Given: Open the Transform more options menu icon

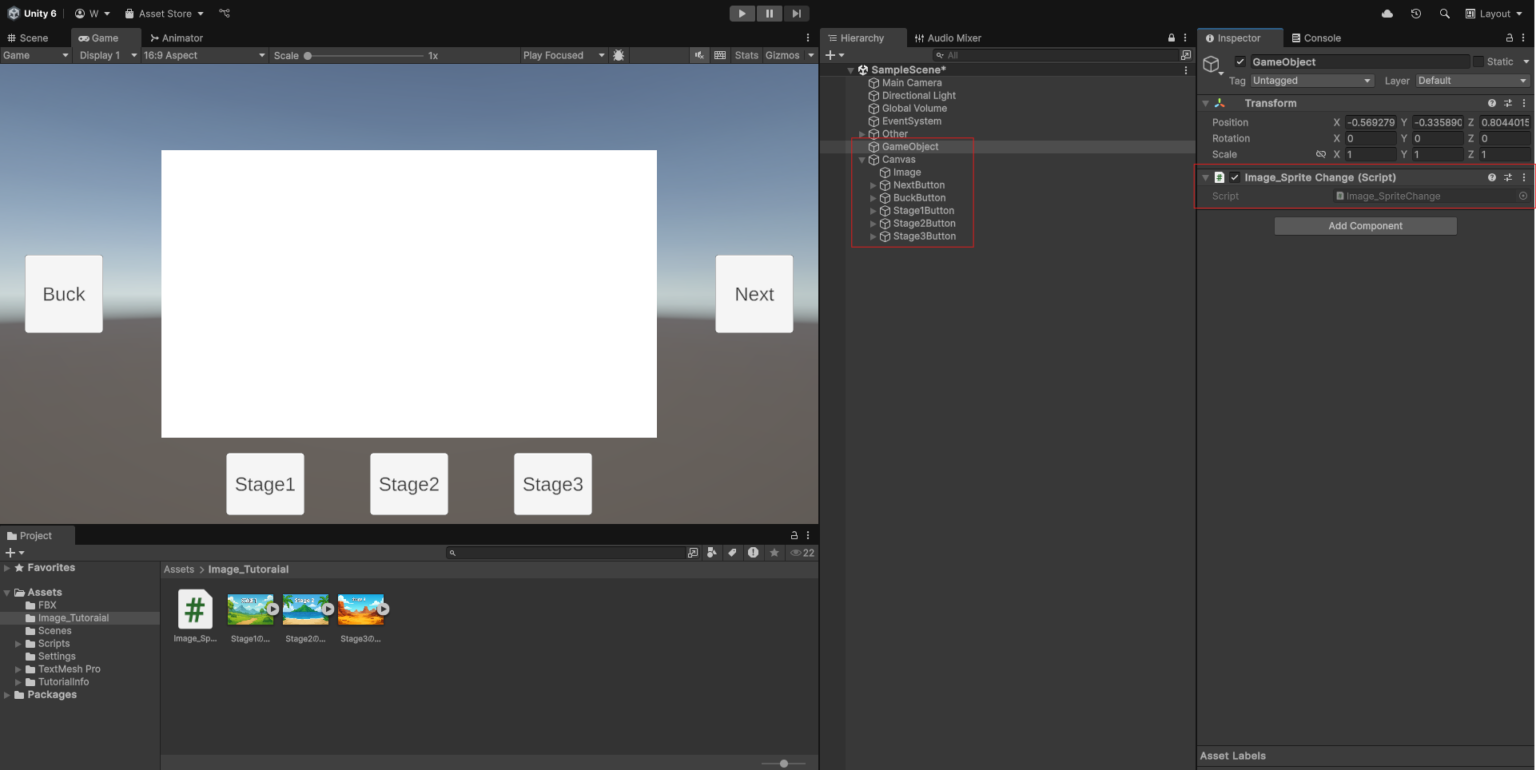Looking at the screenshot, I should click(1524, 102).
